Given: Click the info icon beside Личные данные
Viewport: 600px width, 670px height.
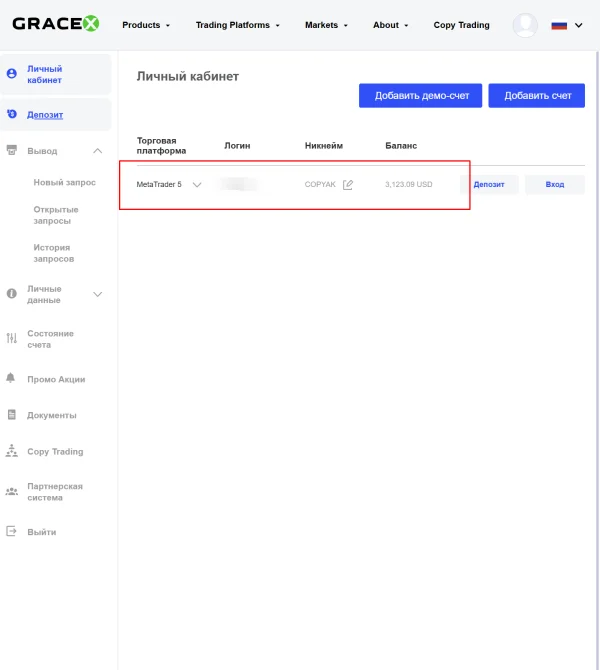Looking at the screenshot, I should click(x=12, y=294).
